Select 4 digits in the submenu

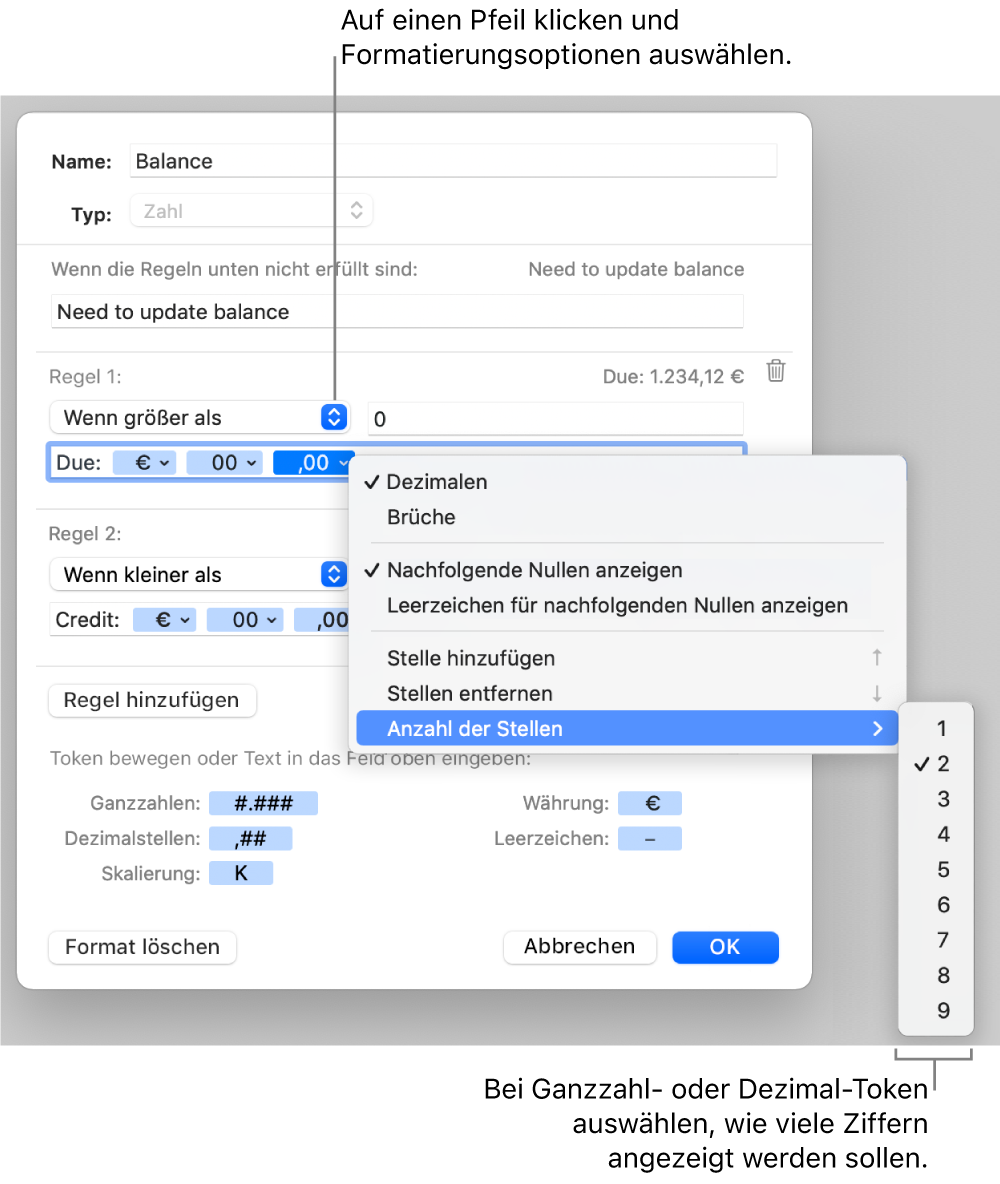[x=937, y=834]
